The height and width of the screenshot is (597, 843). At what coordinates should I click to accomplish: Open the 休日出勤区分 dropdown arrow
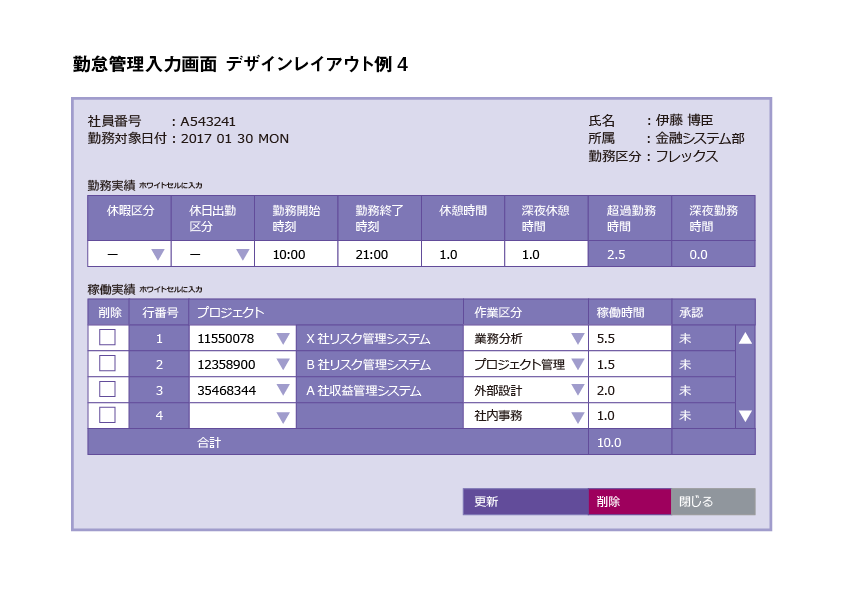pos(242,254)
